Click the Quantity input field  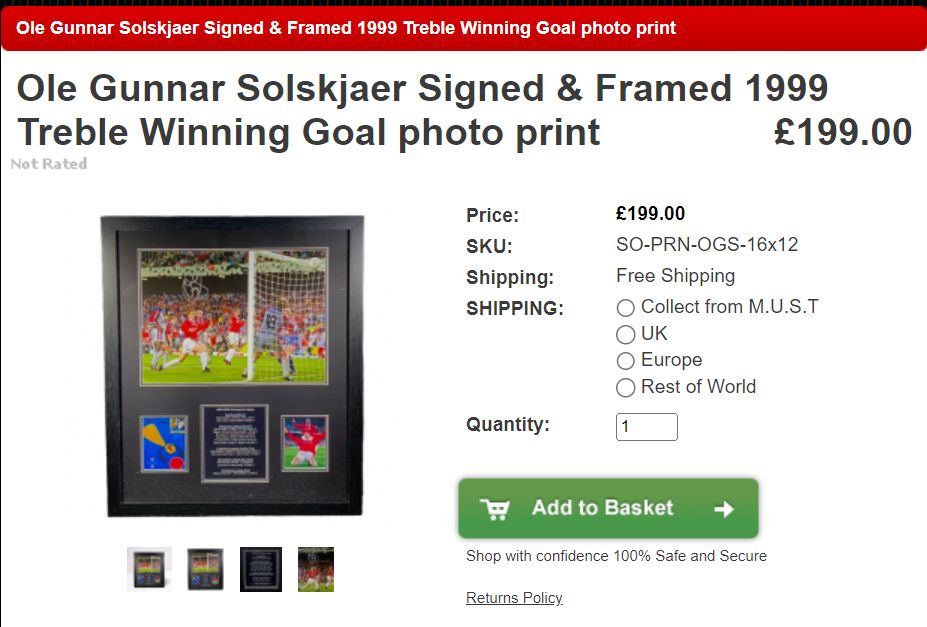[x=646, y=427]
